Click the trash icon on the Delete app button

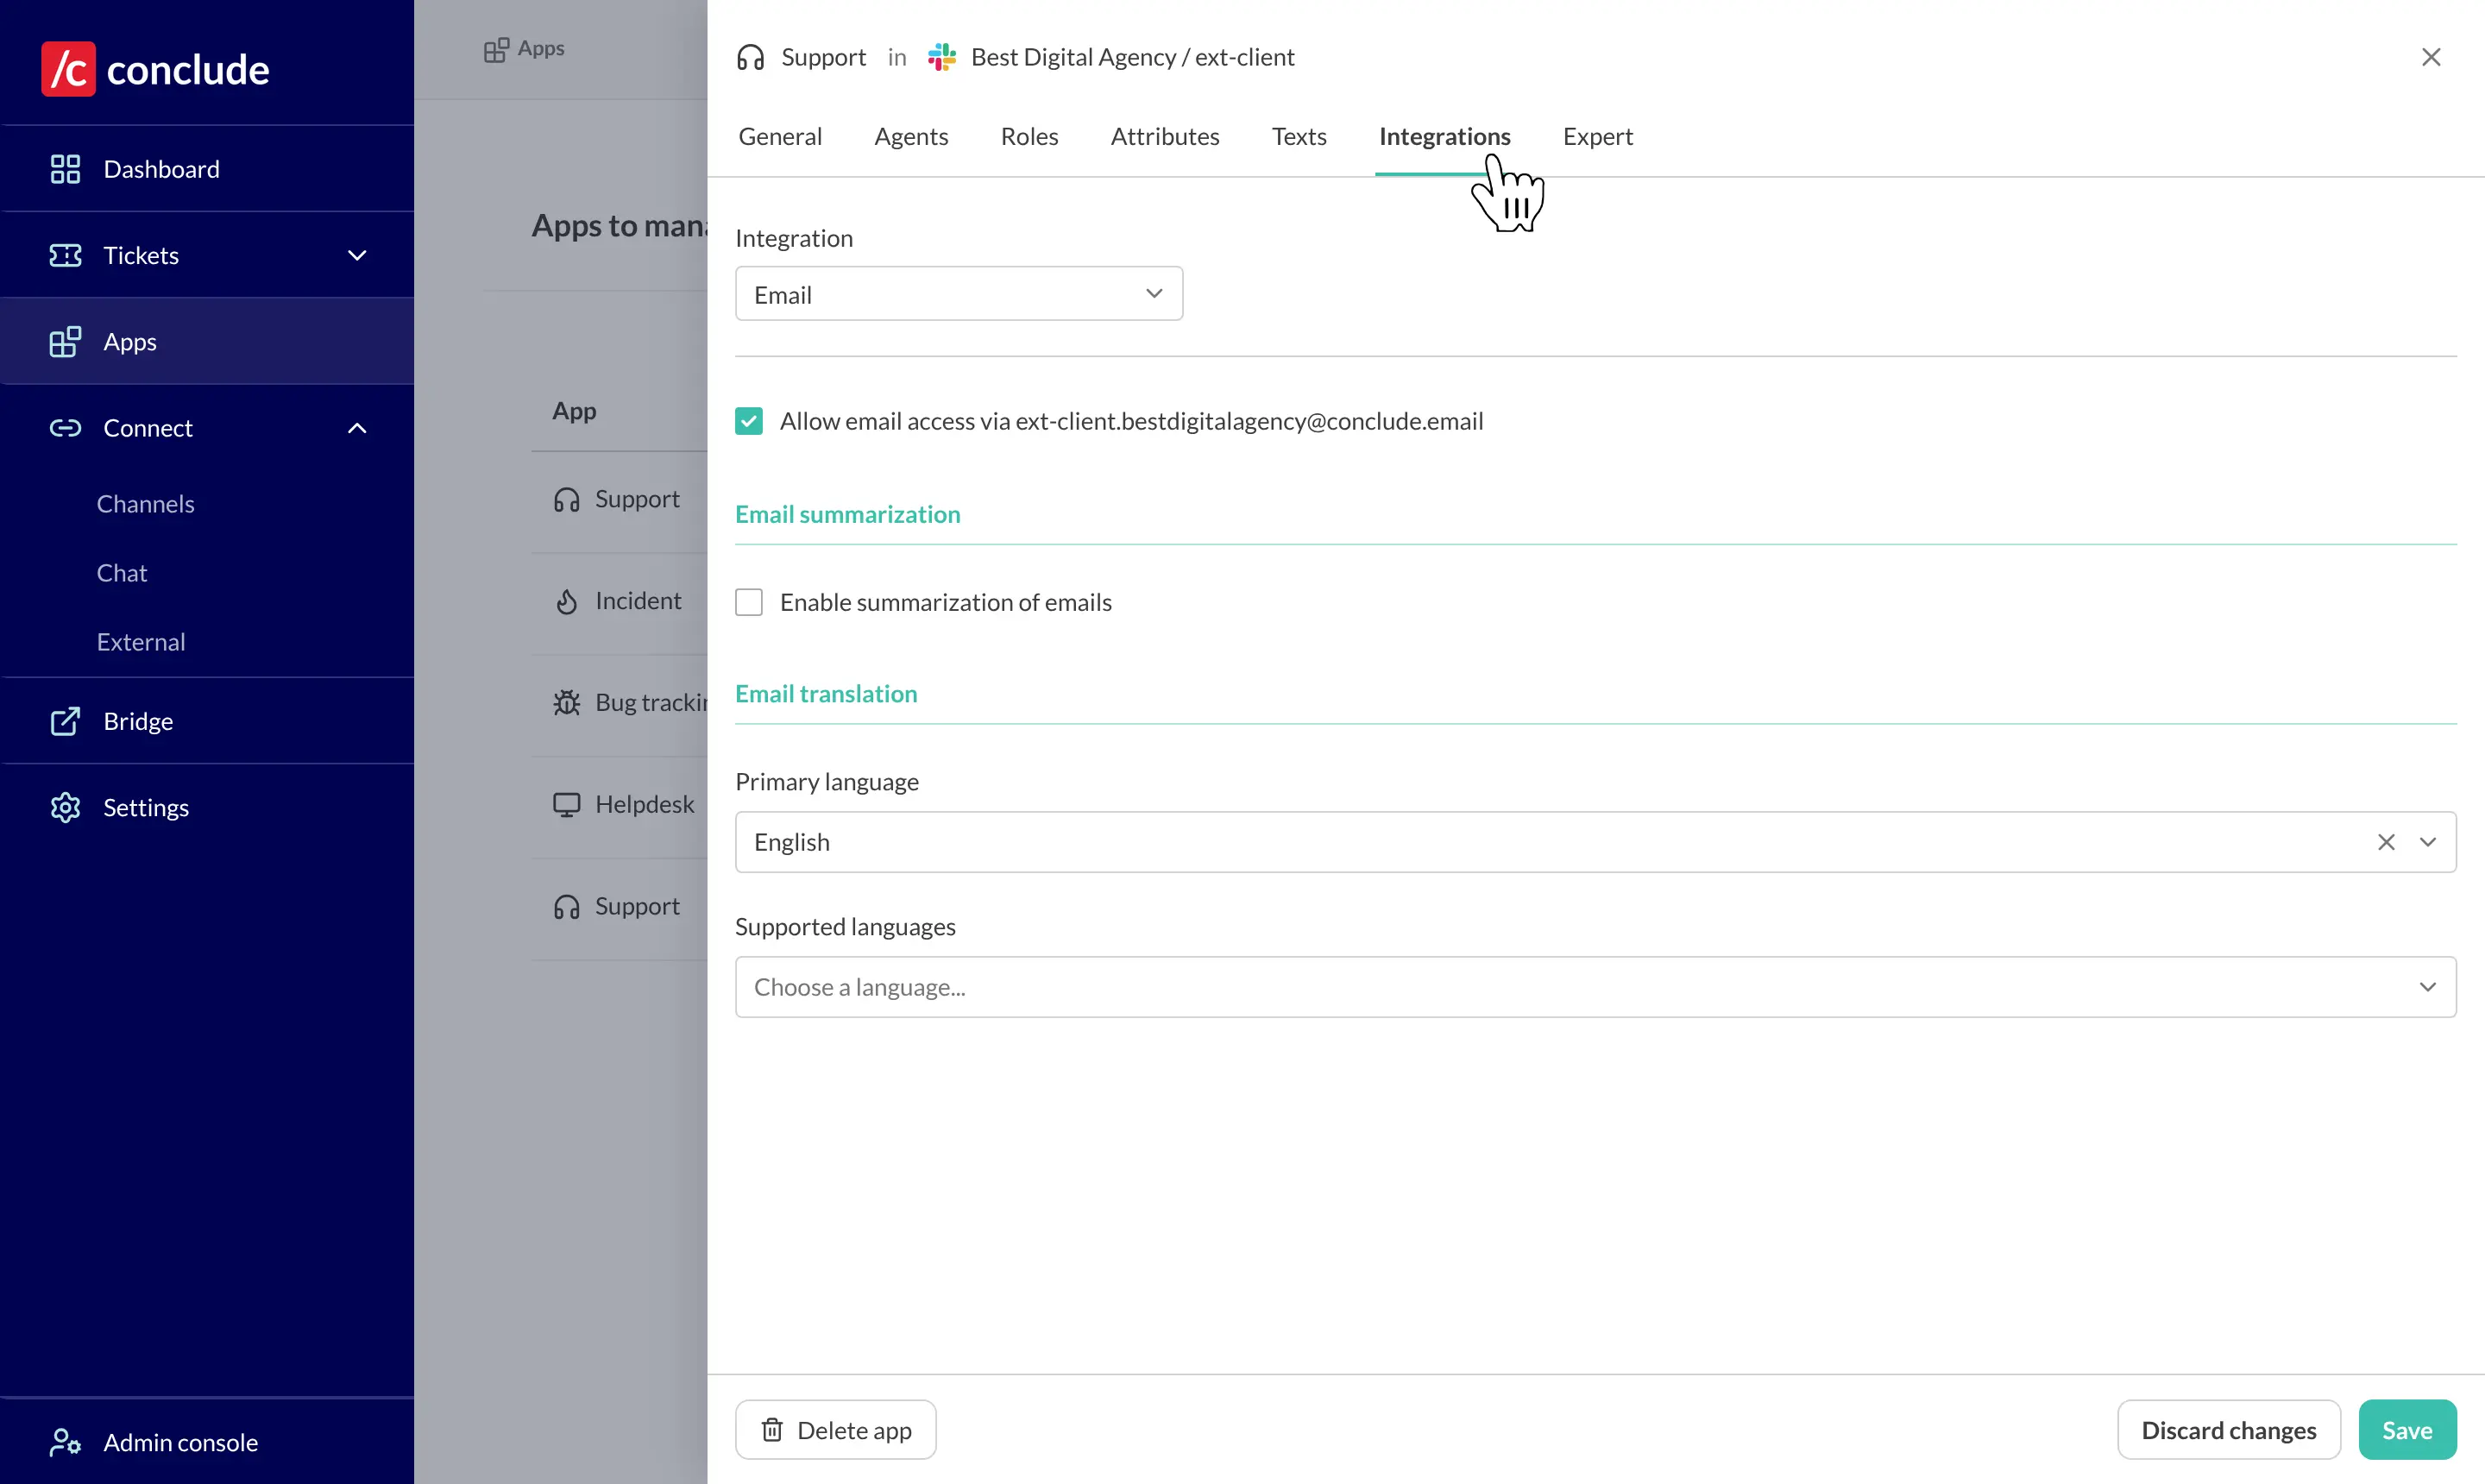772,1430
